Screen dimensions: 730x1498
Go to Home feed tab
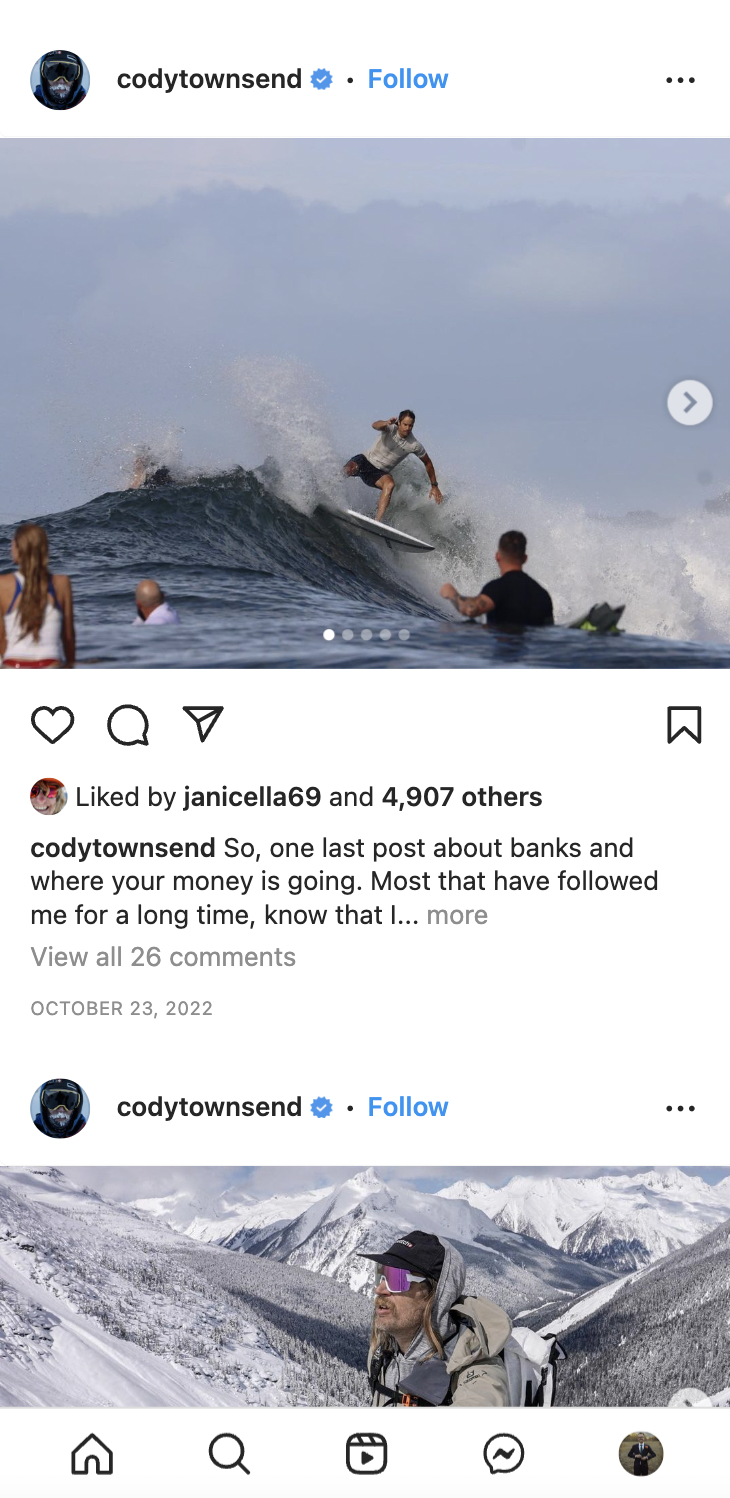[x=92, y=1453]
